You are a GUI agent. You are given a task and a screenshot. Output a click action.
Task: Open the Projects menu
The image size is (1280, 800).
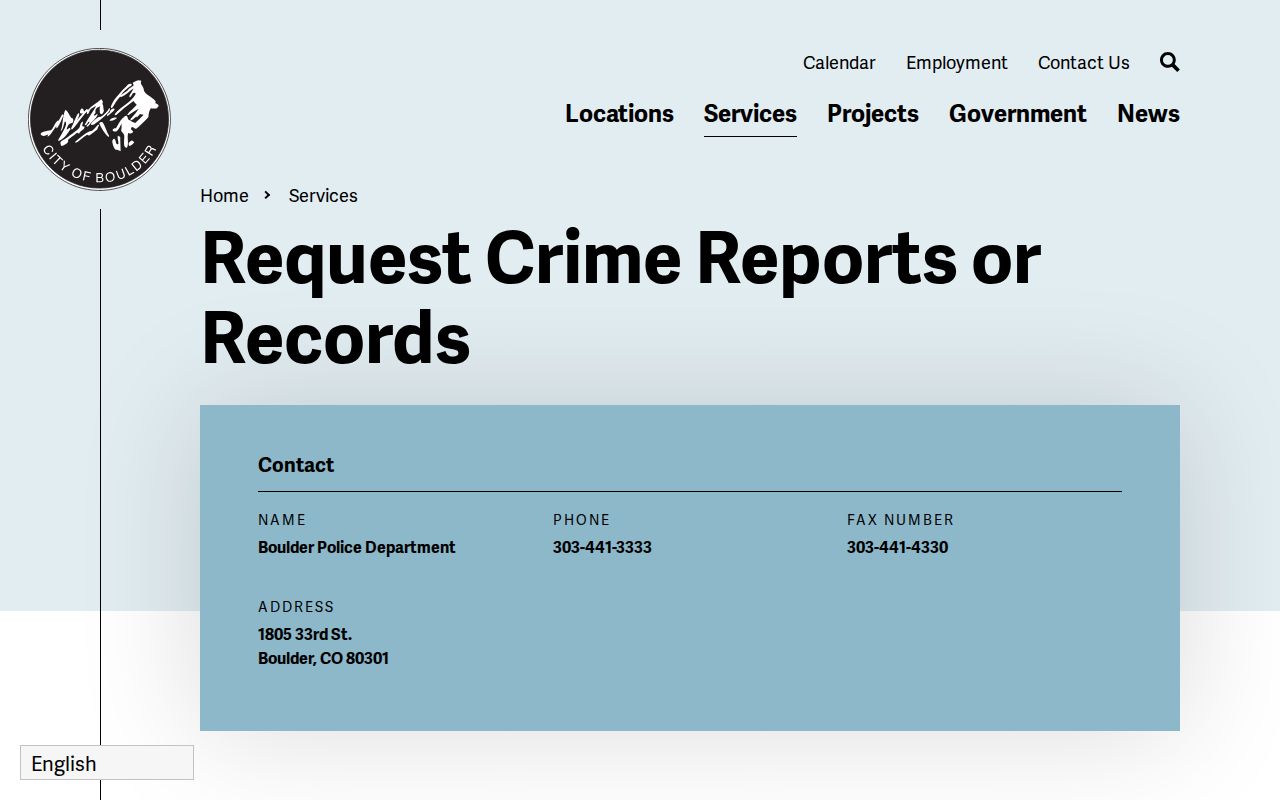[x=872, y=114]
